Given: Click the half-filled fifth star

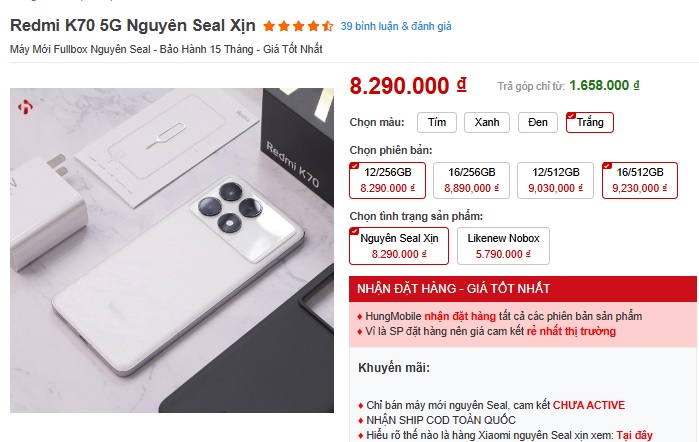Looking at the screenshot, I should tap(328, 26).
